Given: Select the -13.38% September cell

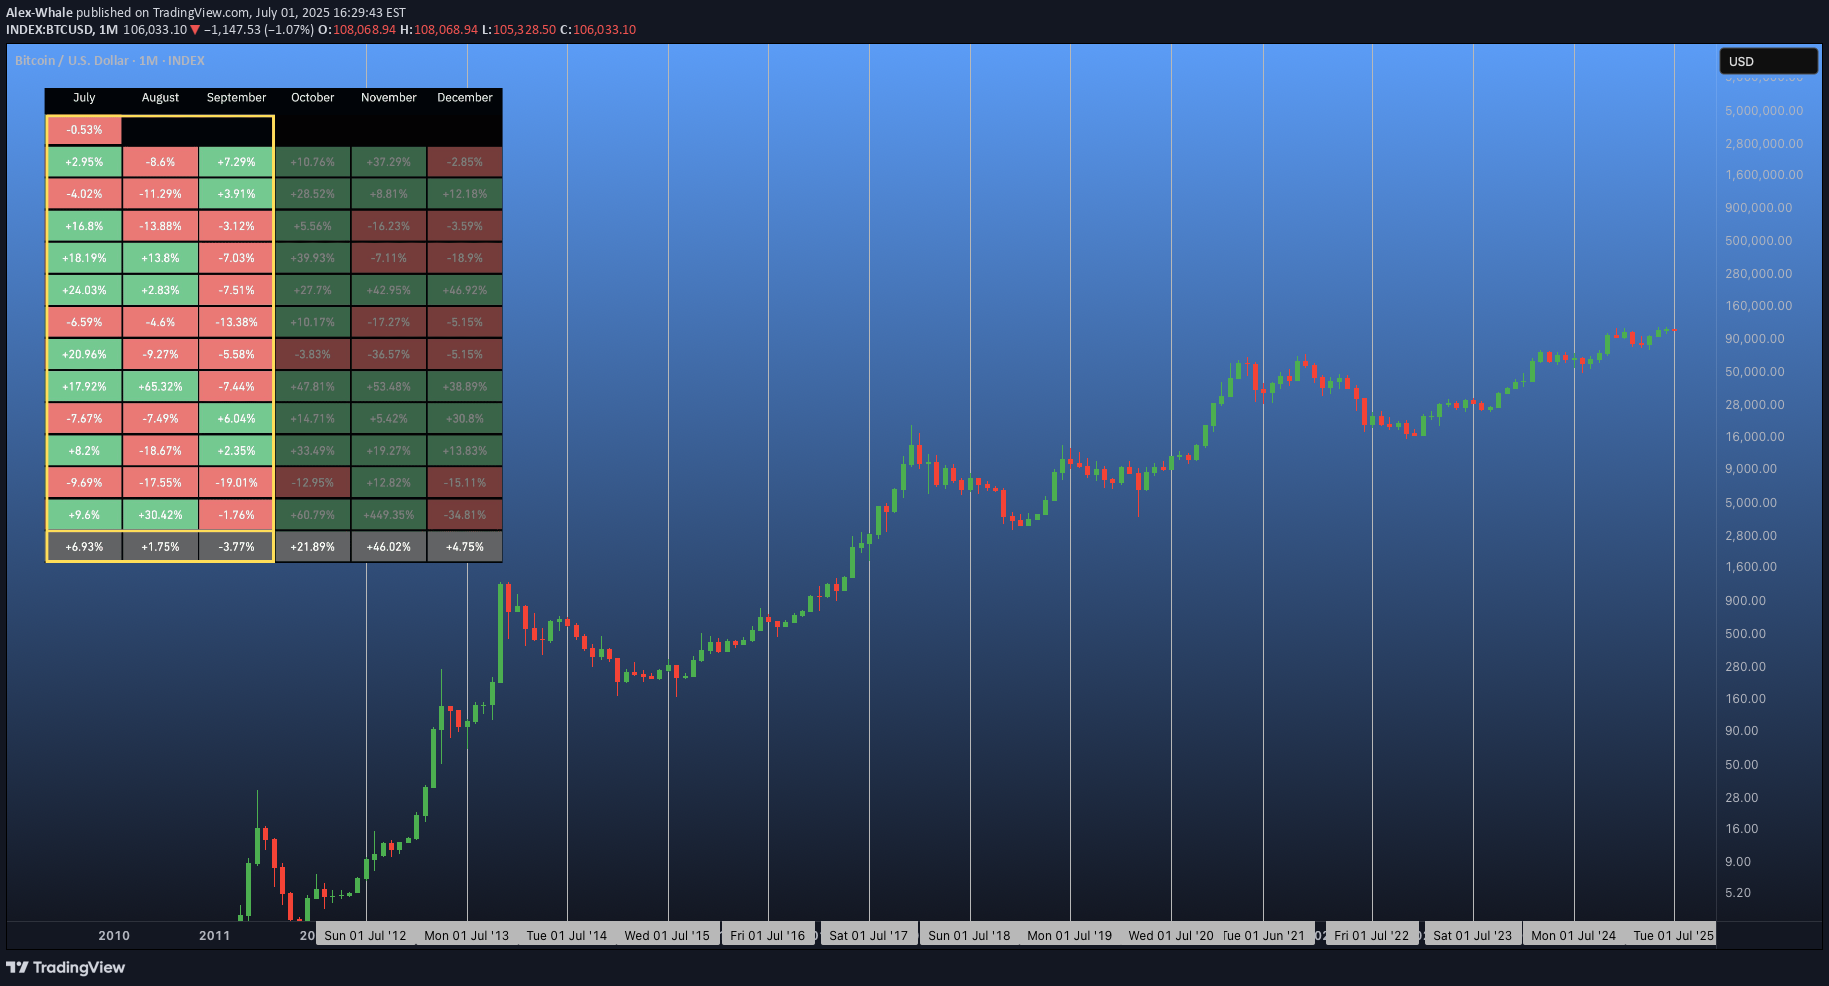Looking at the screenshot, I should (236, 322).
